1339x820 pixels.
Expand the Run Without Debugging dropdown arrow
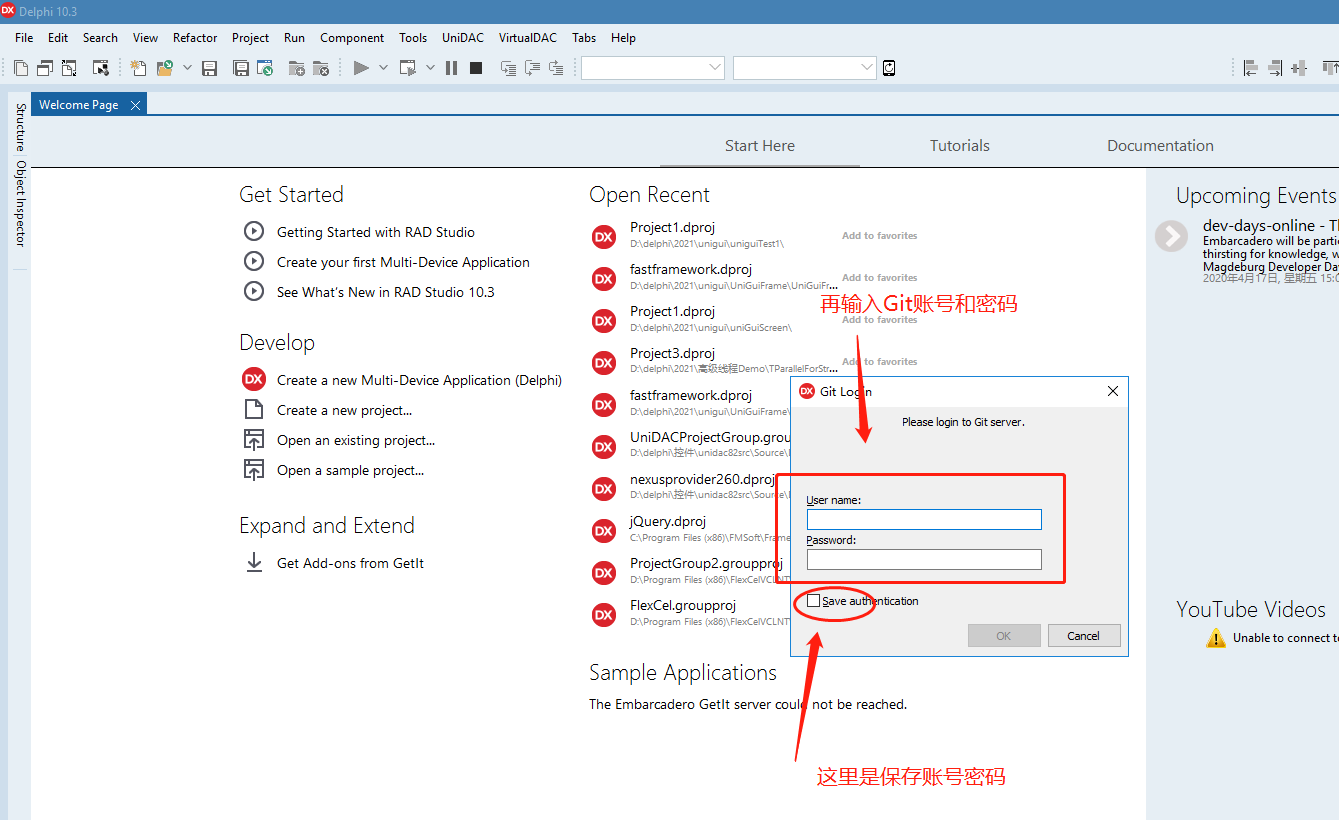tap(430, 68)
